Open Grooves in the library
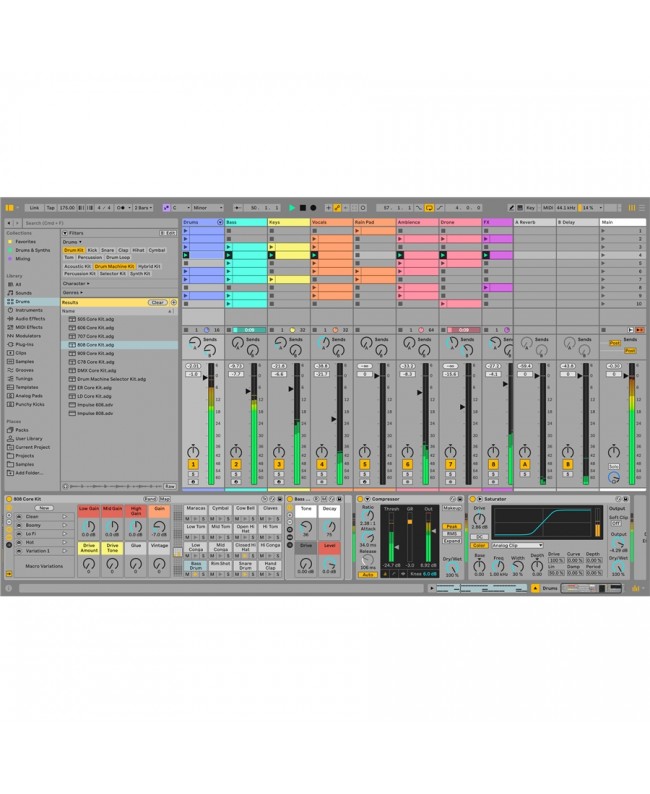The width and height of the screenshot is (650, 794). click(24, 370)
